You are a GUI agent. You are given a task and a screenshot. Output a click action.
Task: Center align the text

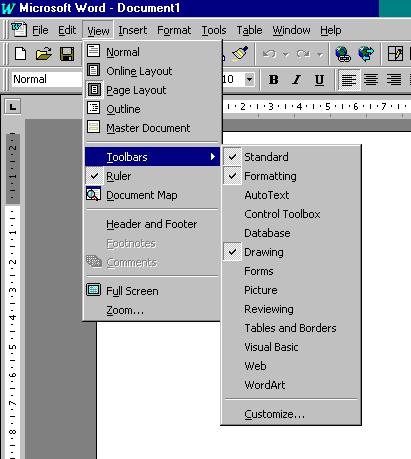371,80
